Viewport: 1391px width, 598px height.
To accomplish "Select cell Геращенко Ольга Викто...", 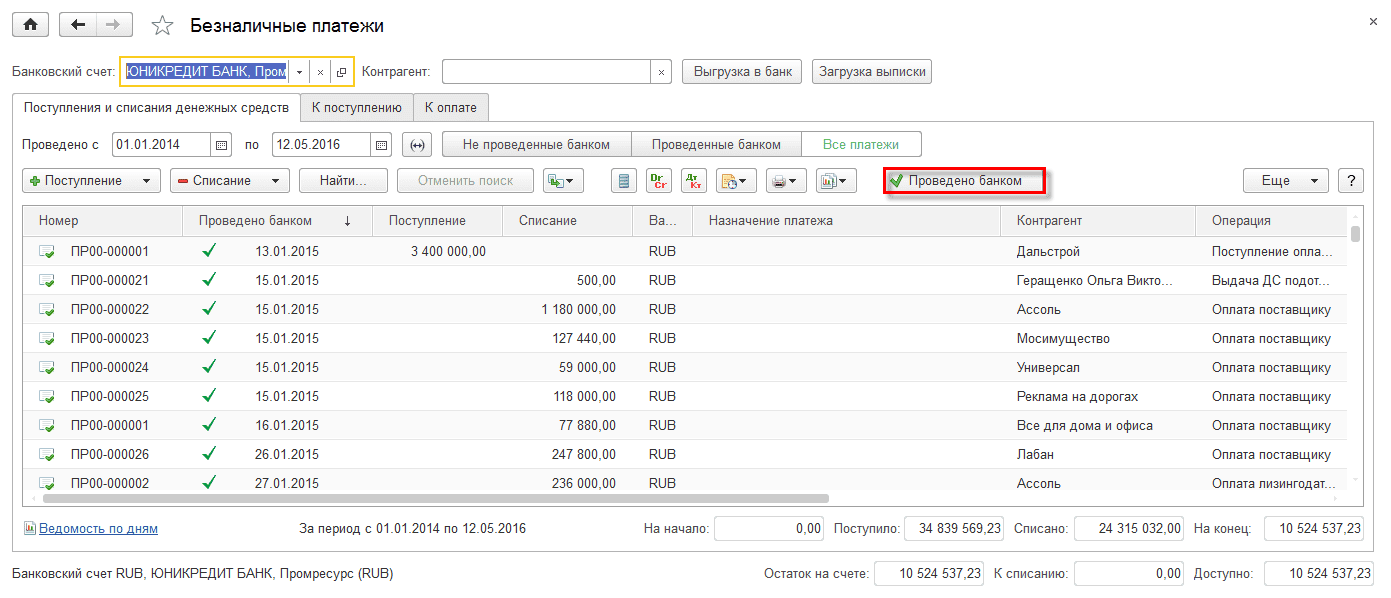I will (x=1097, y=281).
